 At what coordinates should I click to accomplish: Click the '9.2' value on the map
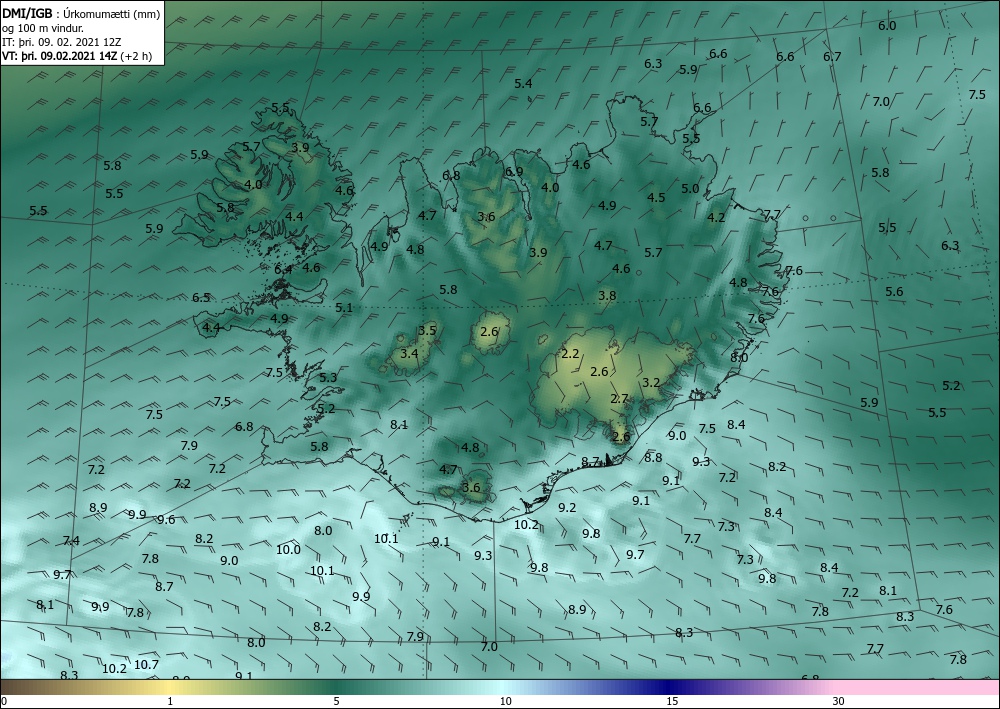point(567,508)
